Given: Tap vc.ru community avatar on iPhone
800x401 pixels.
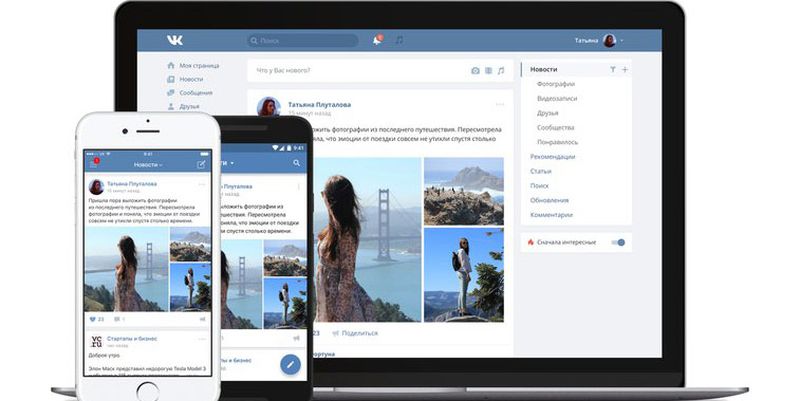Looking at the screenshot, I should click(96, 341).
